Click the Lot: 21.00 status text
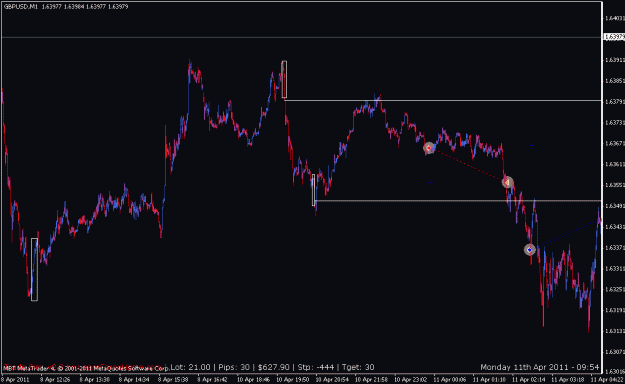 (191, 367)
